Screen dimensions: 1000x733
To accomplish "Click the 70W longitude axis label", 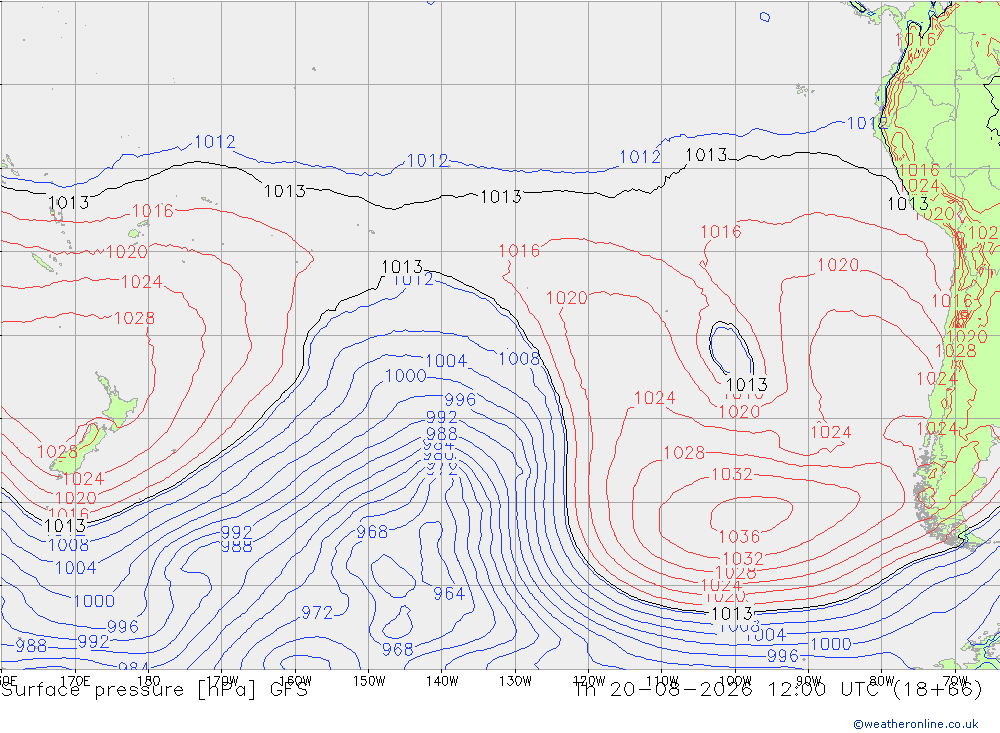I will [955, 681].
